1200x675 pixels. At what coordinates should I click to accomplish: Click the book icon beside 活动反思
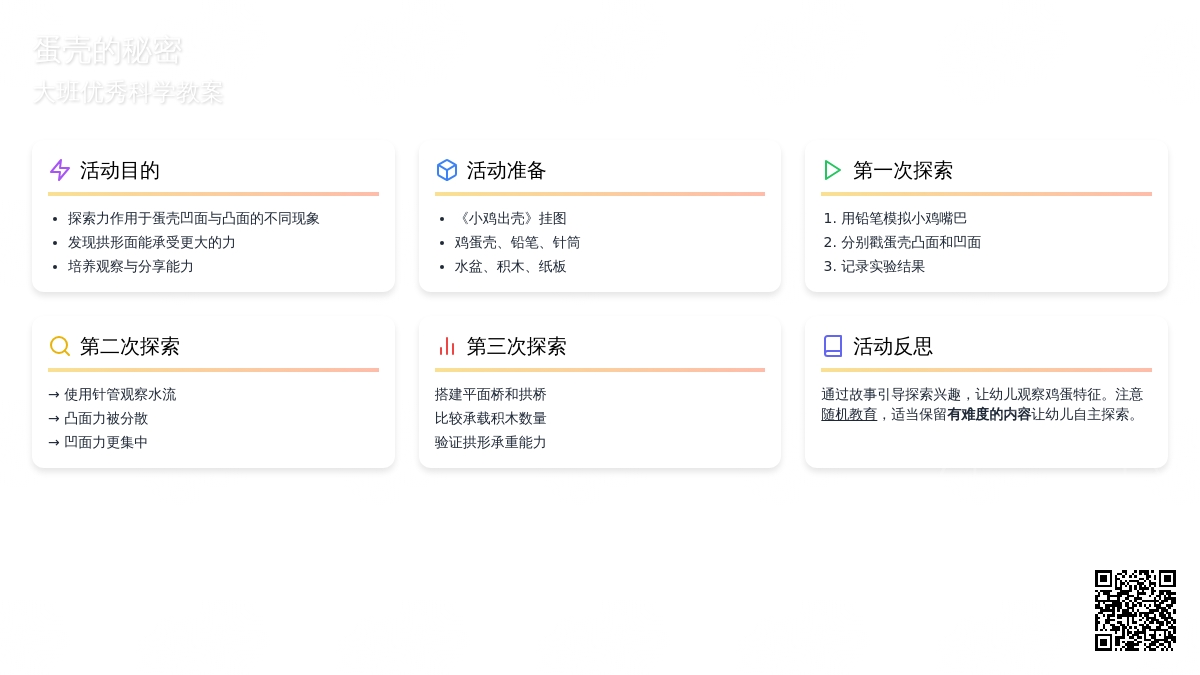(x=833, y=346)
